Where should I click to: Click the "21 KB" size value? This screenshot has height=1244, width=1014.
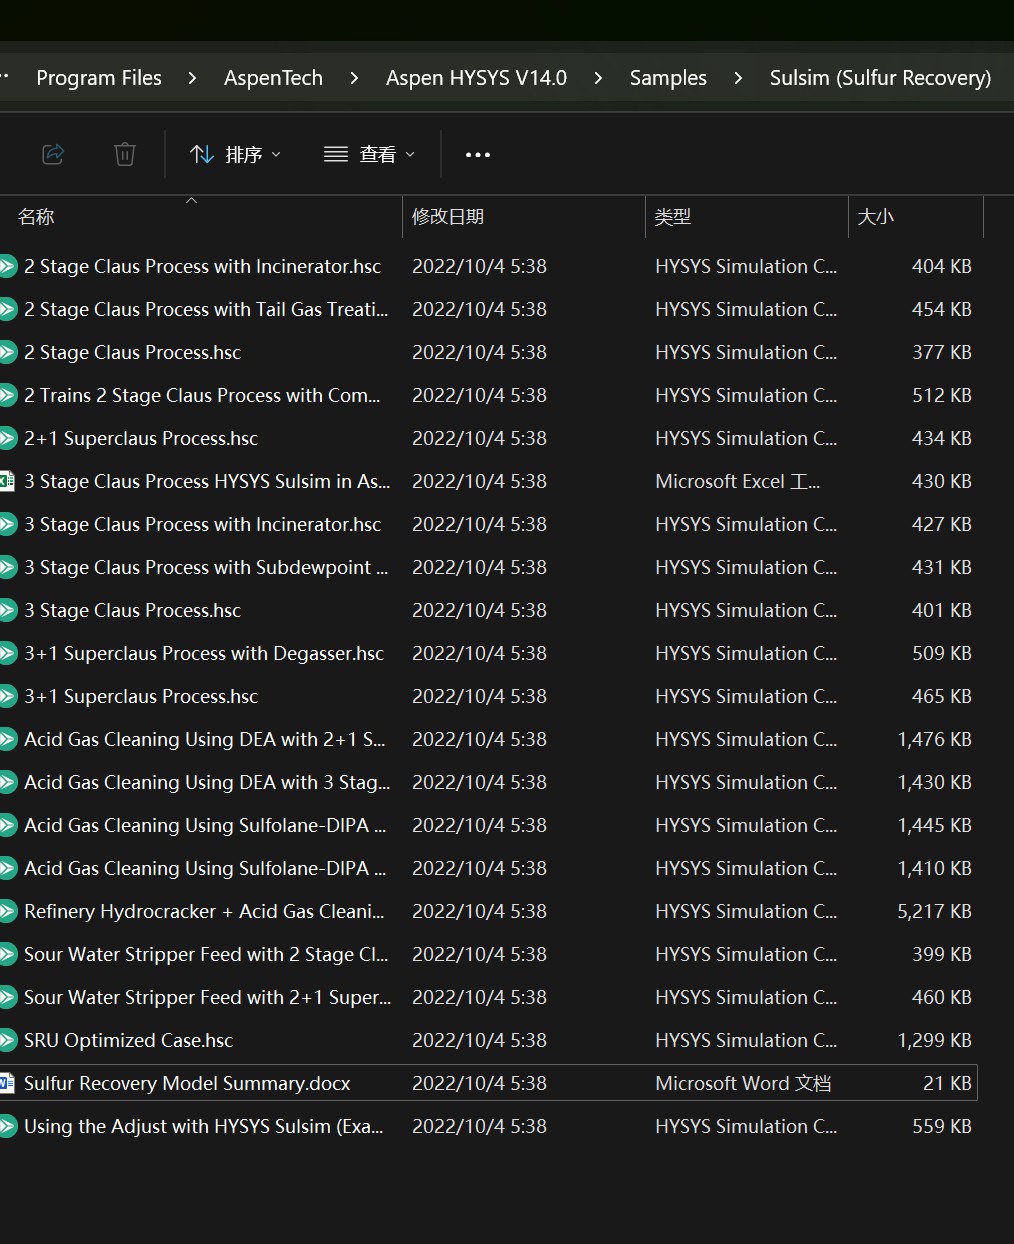pyautogui.click(x=947, y=1083)
